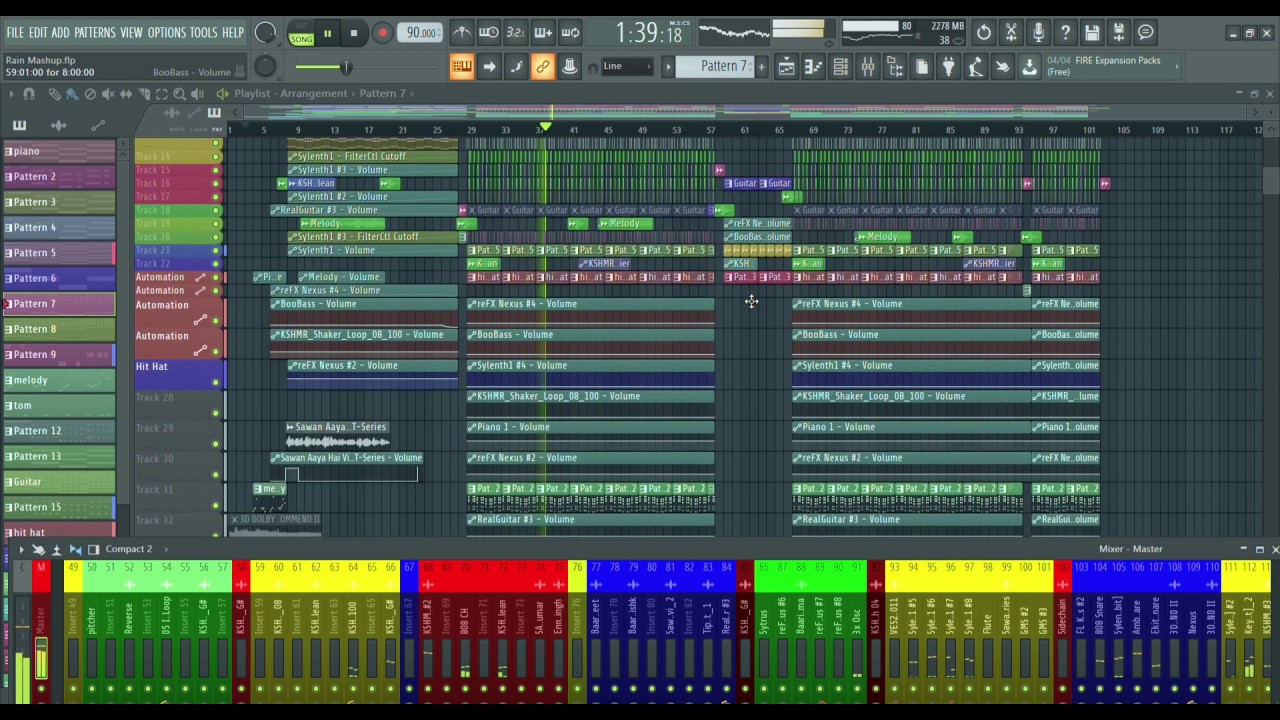This screenshot has height=720, width=1280.
Task: Toggle typing keyboard to piano button
Action: click(461, 67)
